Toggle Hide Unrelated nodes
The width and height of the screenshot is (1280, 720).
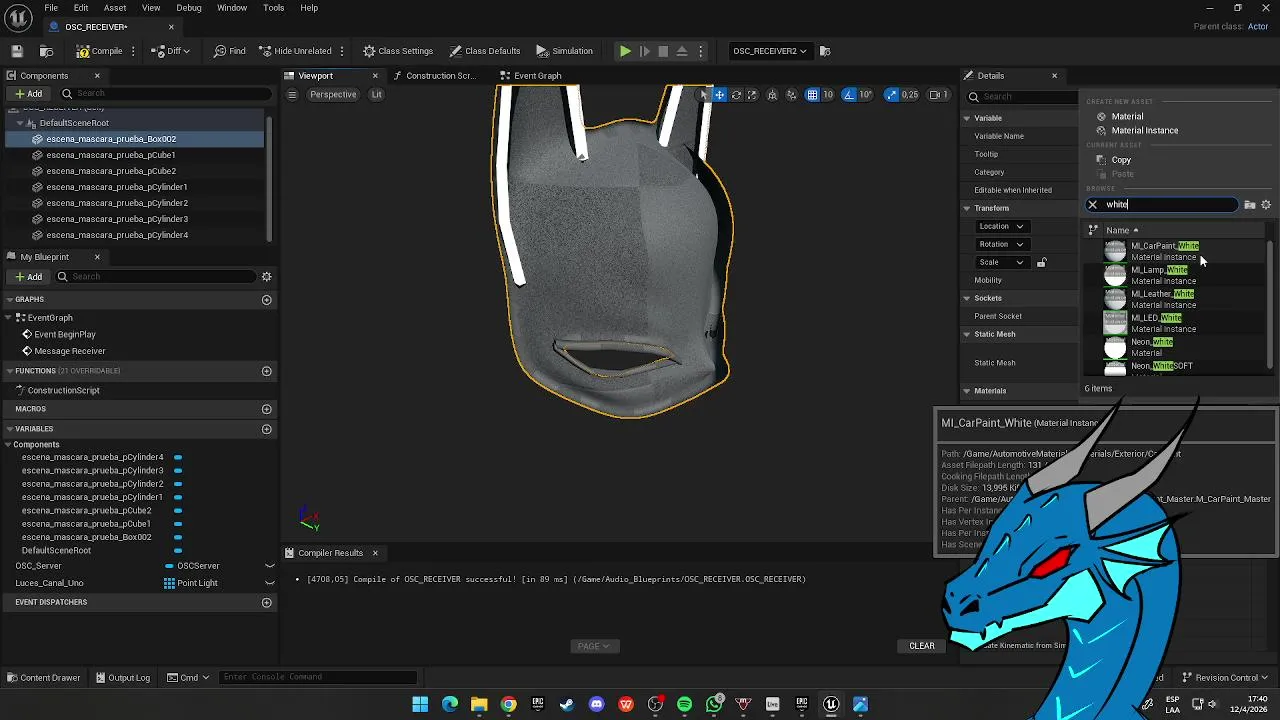295,51
